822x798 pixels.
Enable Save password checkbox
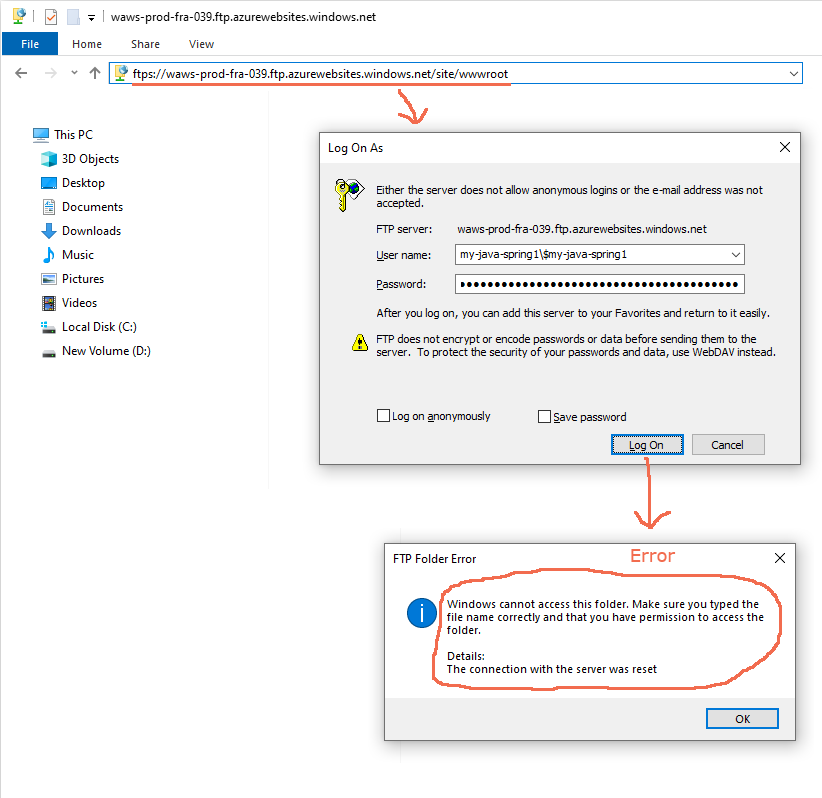point(544,417)
